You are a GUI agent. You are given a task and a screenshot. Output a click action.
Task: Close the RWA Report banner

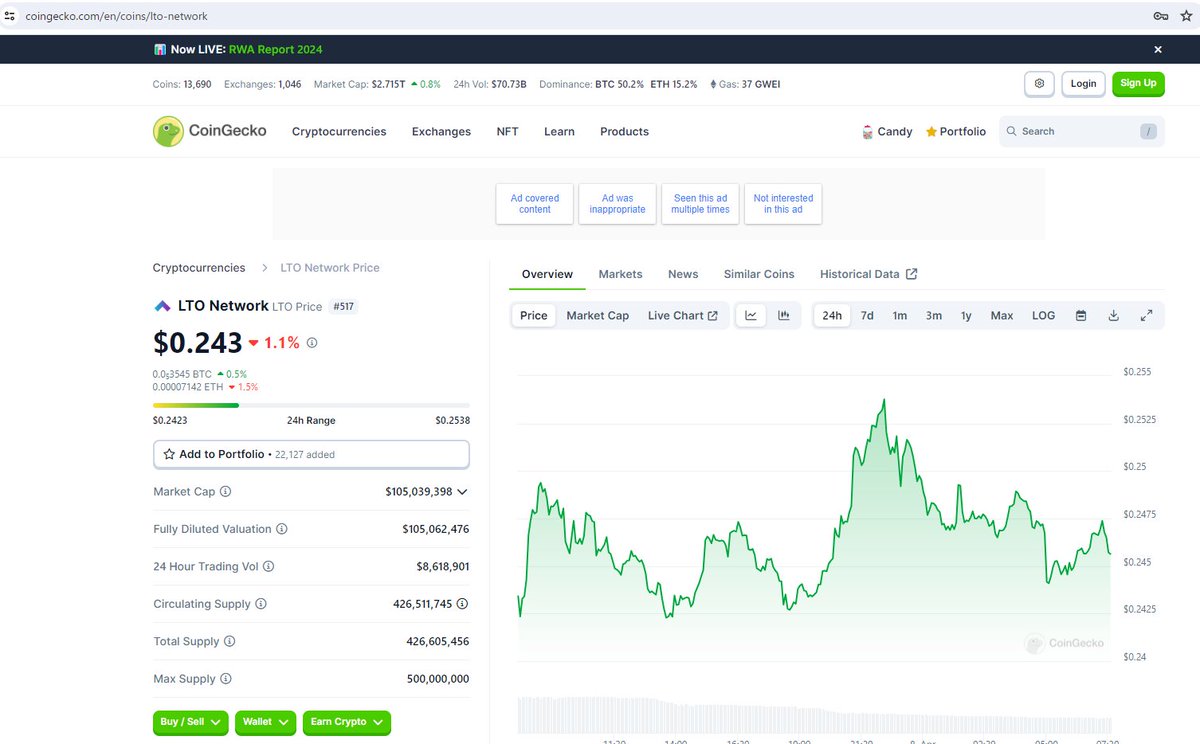tap(1158, 49)
